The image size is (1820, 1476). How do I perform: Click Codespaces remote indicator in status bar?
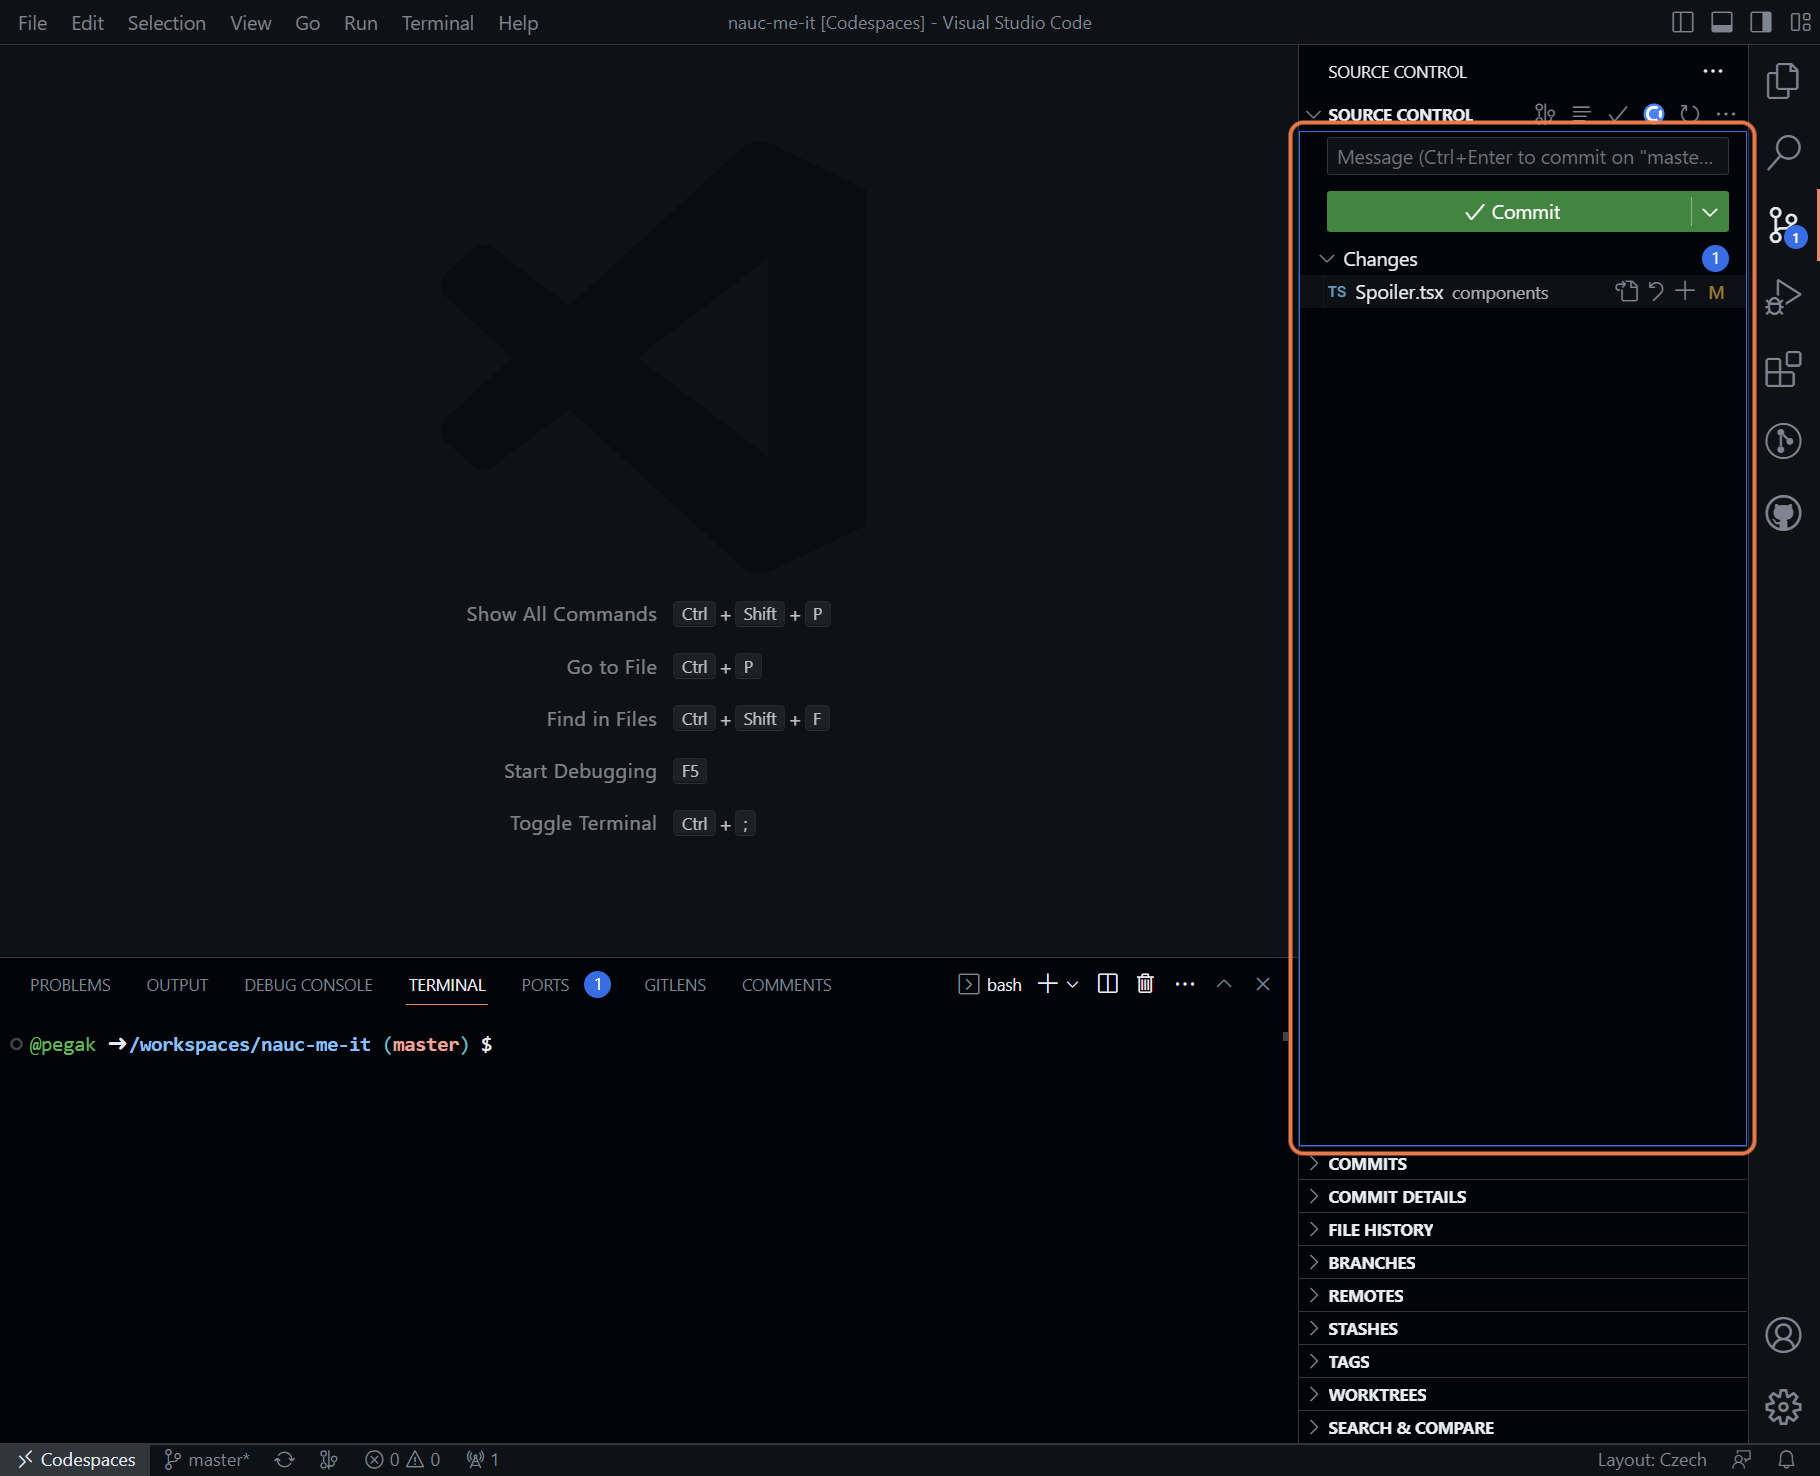pos(76,1460)
